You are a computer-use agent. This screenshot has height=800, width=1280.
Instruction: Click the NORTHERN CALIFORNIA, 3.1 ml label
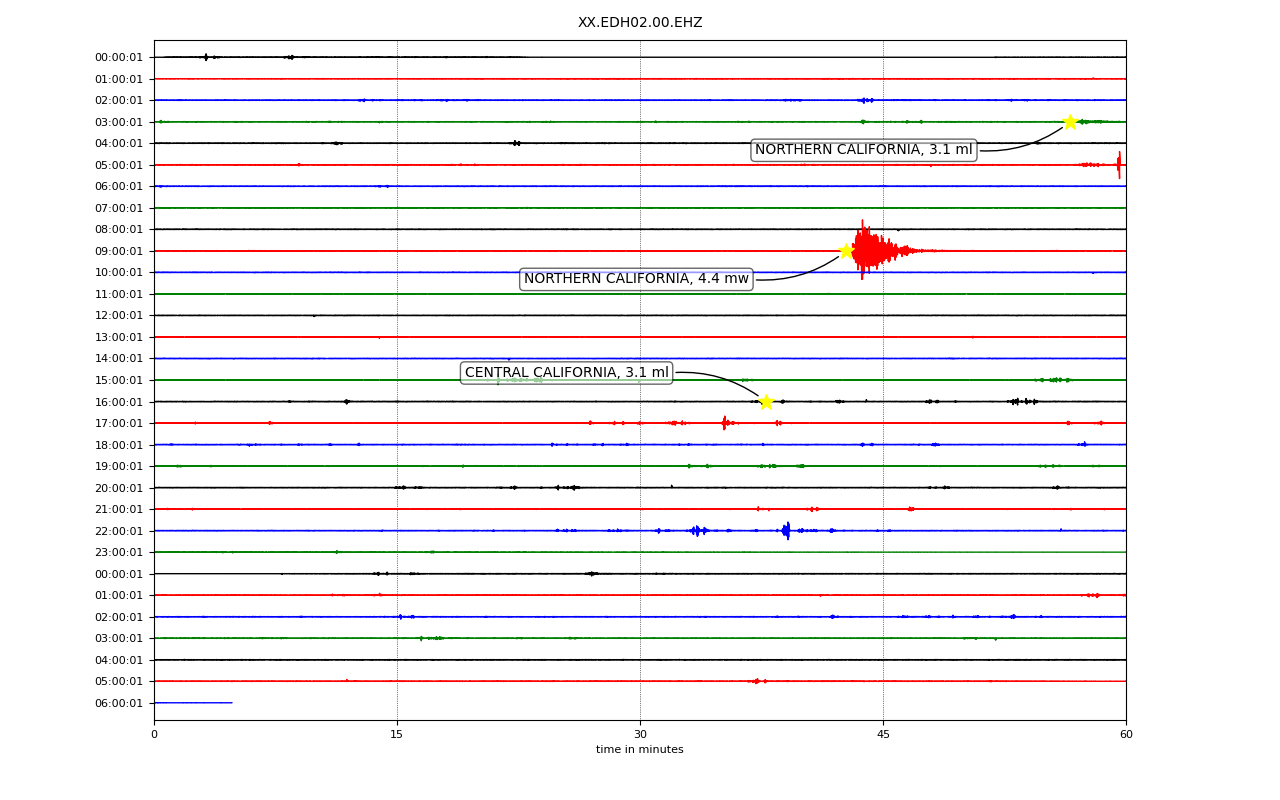(x=864, y=150)
